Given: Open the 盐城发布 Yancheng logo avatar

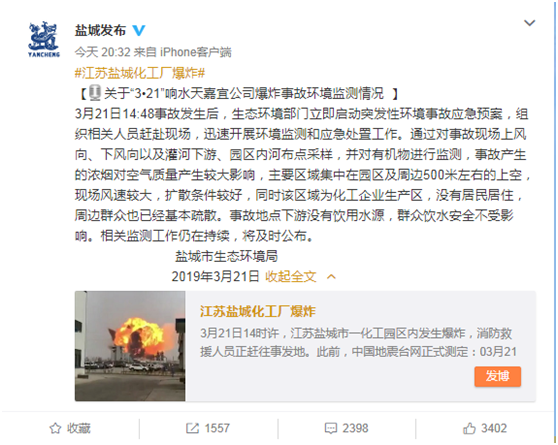Looking at the screenshot, I should tap(44, 39).
